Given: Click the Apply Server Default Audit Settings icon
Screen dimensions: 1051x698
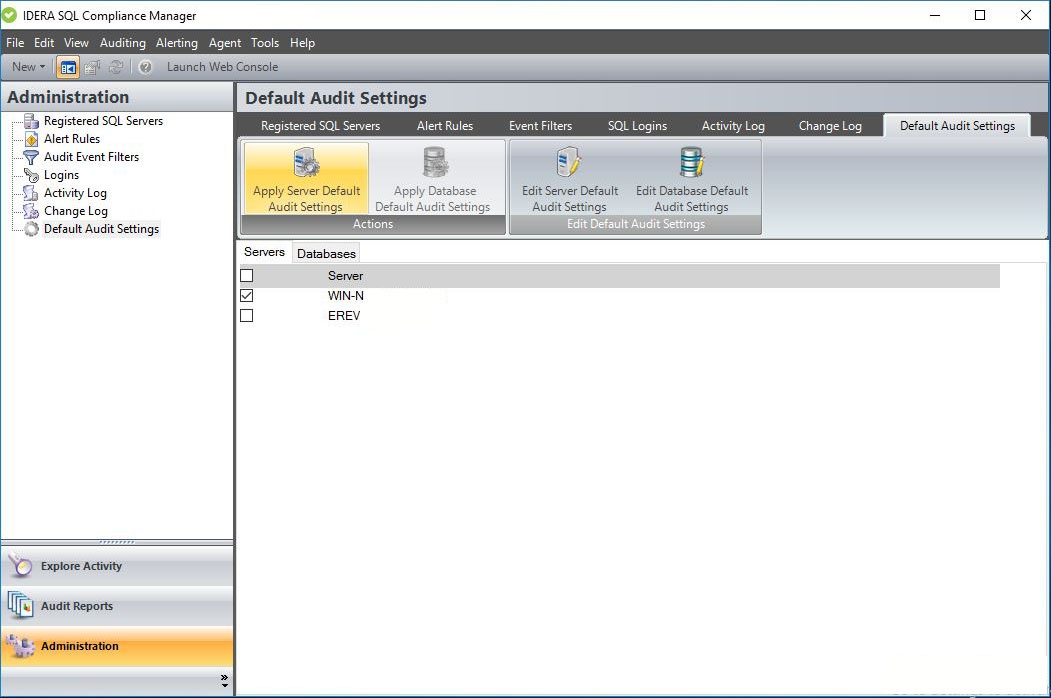Looking at the screenshot, I should tap(306, 162).
